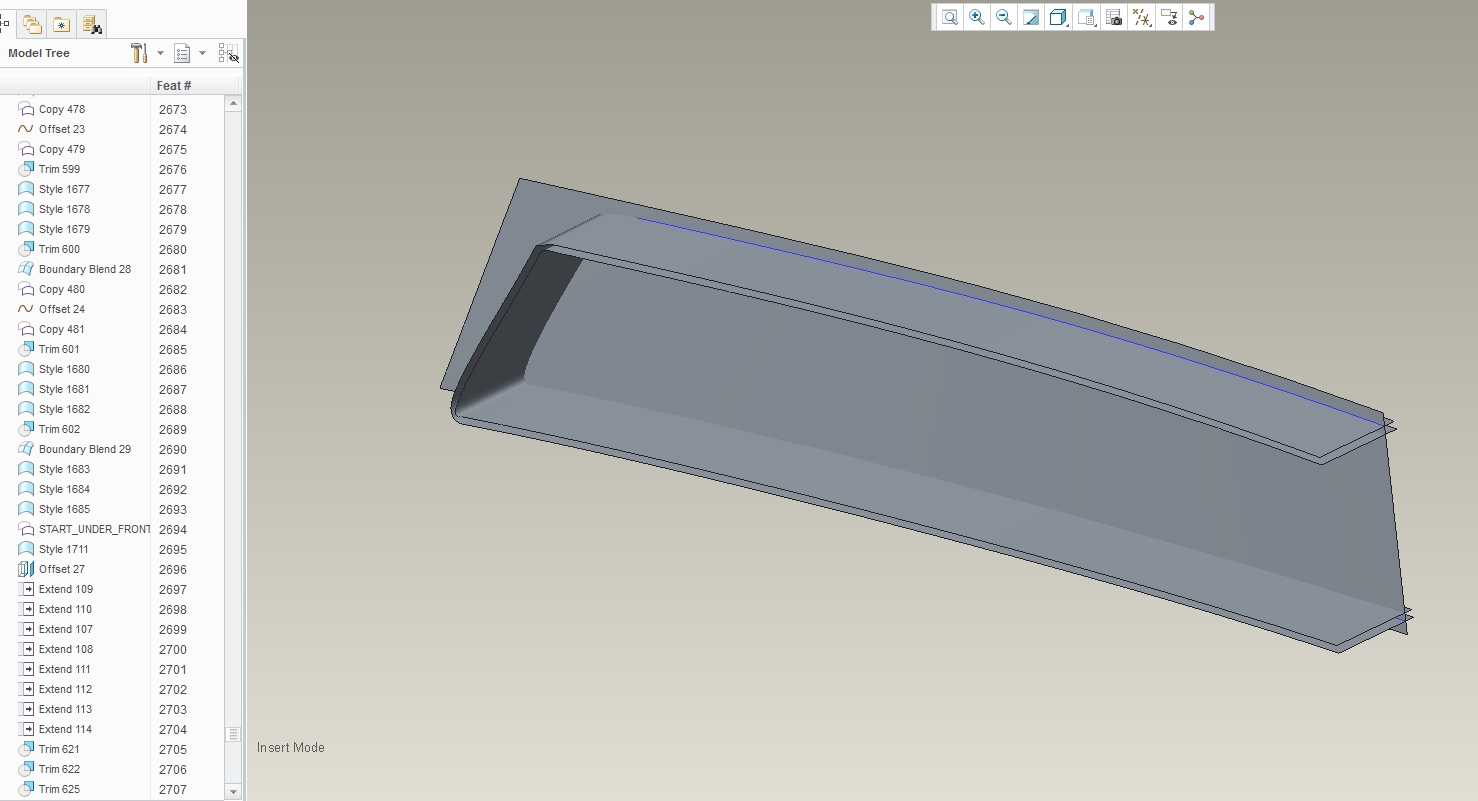Click the Copy 481 icon

coord(26,329)
